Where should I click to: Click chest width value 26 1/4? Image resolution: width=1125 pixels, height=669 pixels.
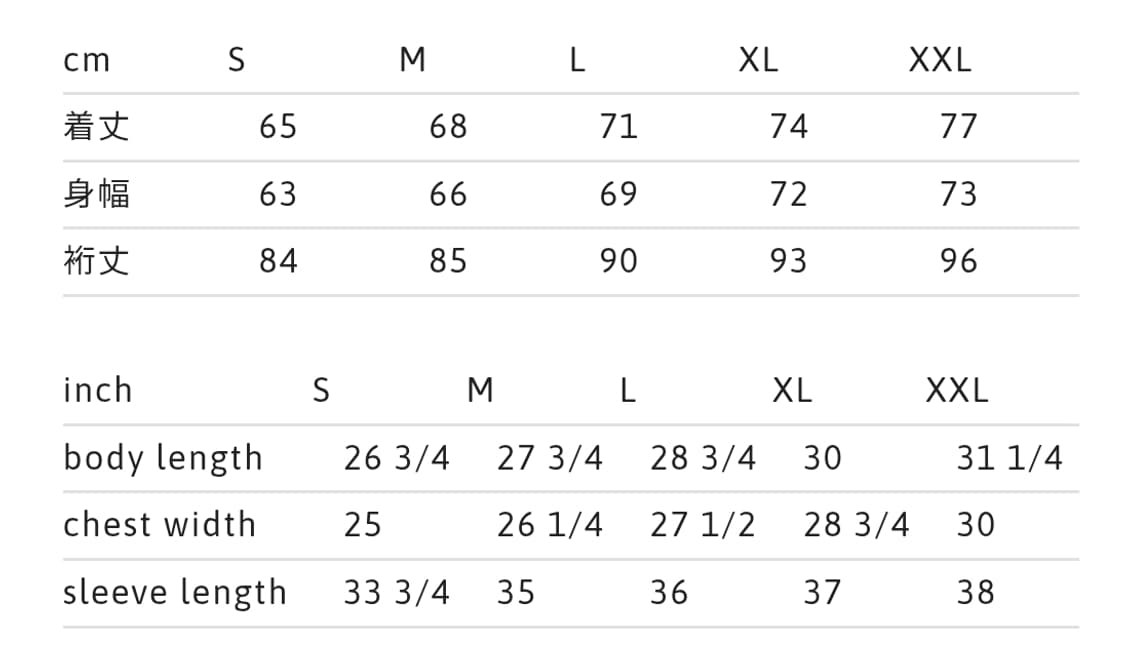click(550, 525)
